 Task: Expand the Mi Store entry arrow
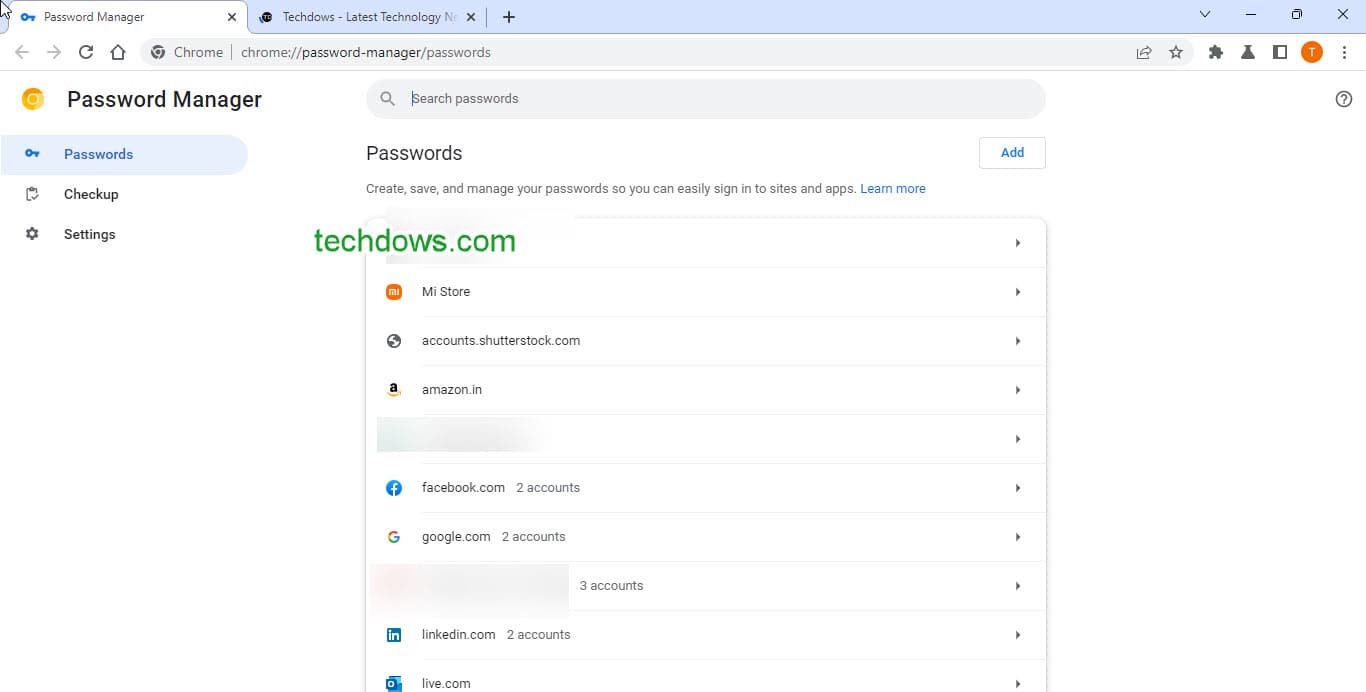pos(1018,292)
